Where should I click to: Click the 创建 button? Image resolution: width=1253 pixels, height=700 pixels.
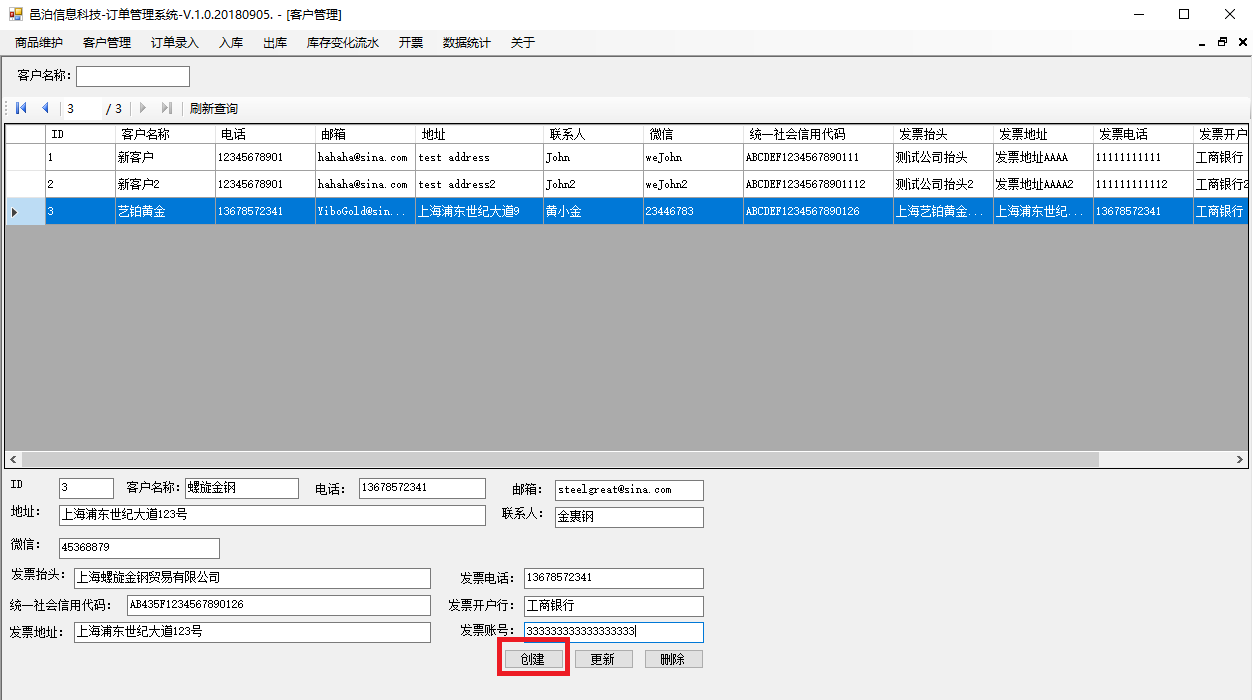[533, 659]
